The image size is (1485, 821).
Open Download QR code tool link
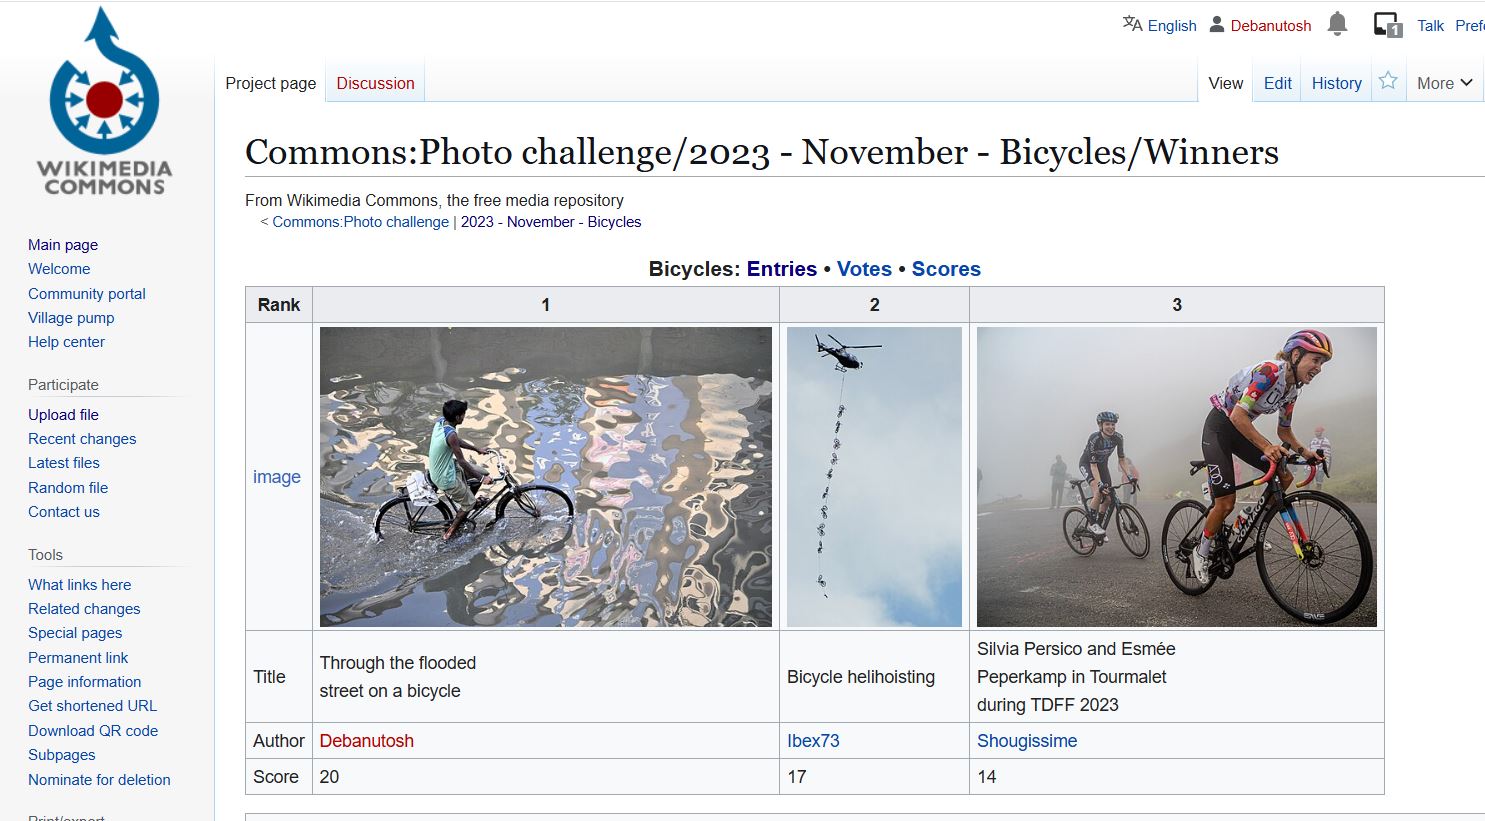pyautogui.click(x=93, y=731)
